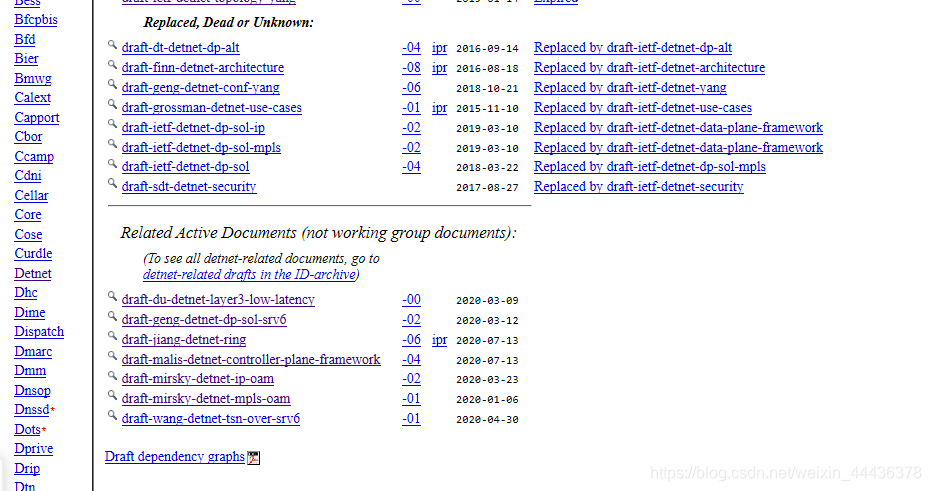The width and height of the screenshot is (931, 491).
Task: Follow Replaced by draft-ietf-detnet-use-cases link
Action: pos(643,108)
